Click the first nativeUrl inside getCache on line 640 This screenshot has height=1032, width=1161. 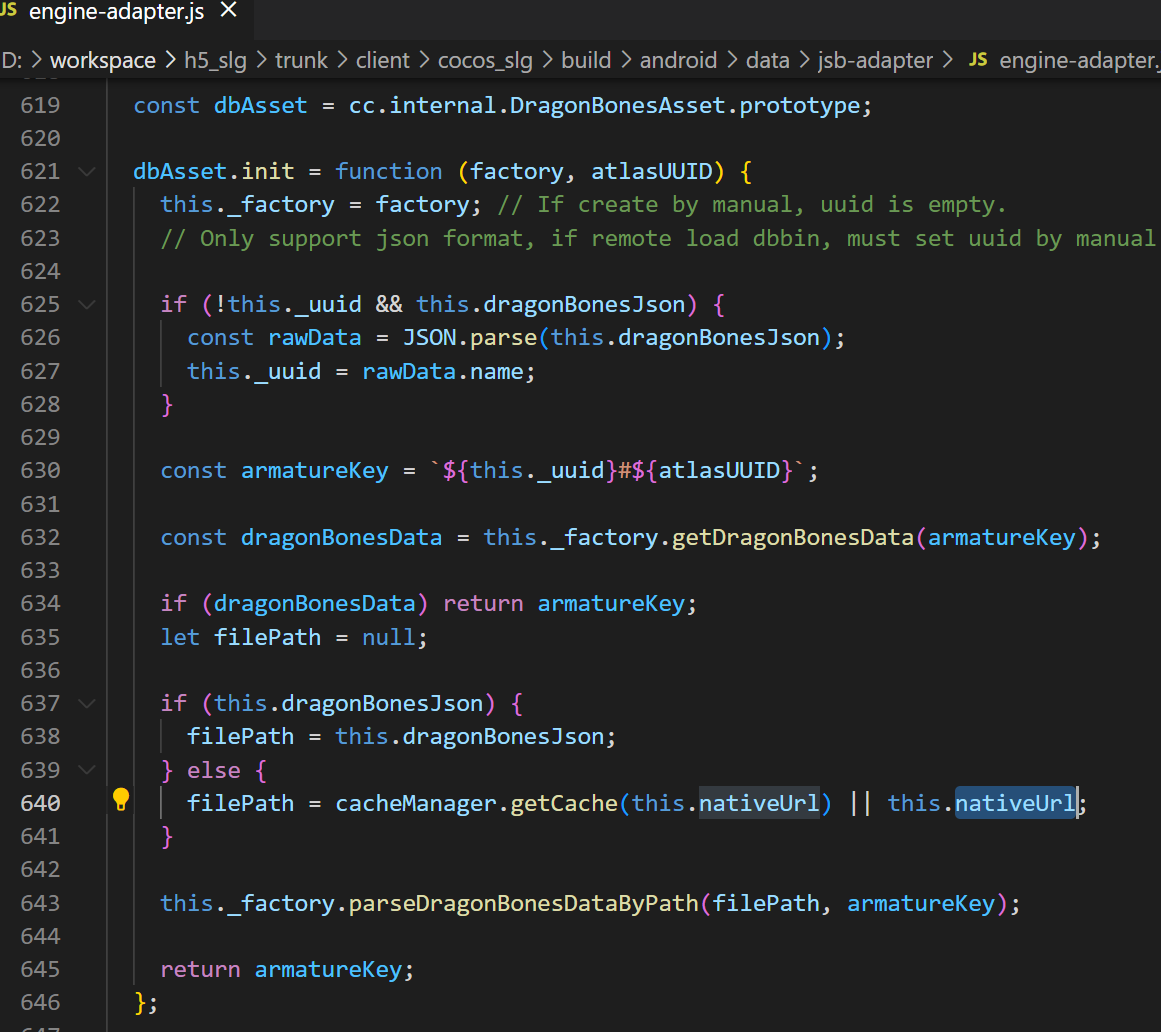(x=759, y=803)
